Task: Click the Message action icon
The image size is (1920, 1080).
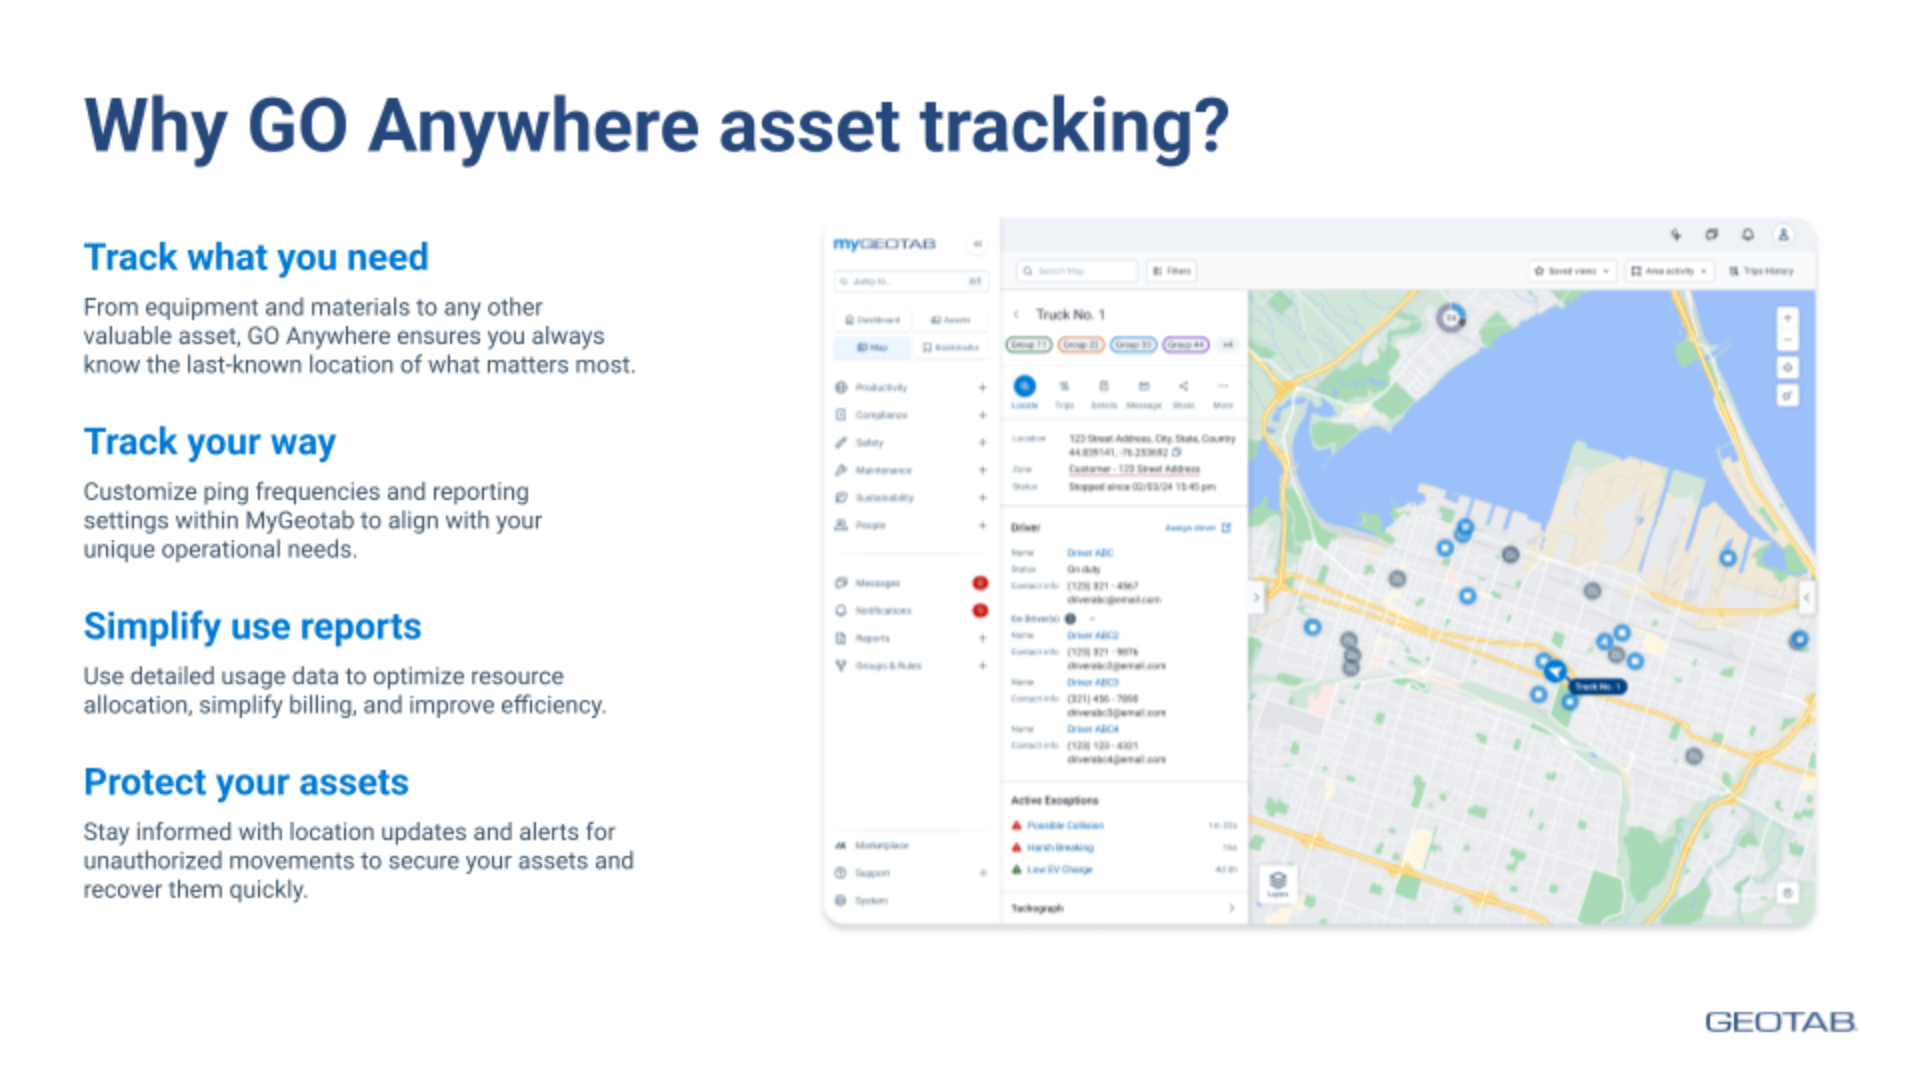Action: [1144, 386]
